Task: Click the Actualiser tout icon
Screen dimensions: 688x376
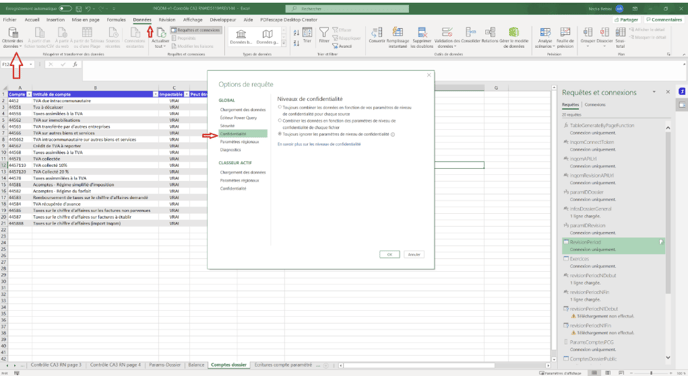Action: [x=161, y=33]
